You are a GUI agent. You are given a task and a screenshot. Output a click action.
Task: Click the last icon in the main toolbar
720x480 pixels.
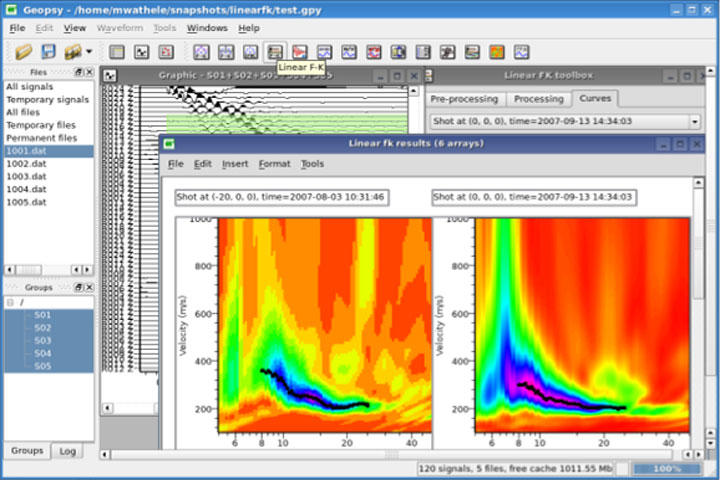coord(521,51)
